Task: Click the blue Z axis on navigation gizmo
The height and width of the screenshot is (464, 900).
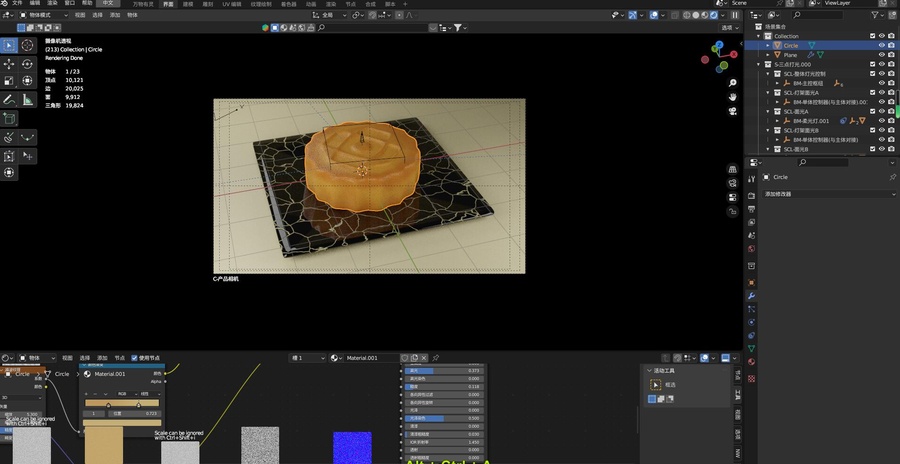Action: 720,45
